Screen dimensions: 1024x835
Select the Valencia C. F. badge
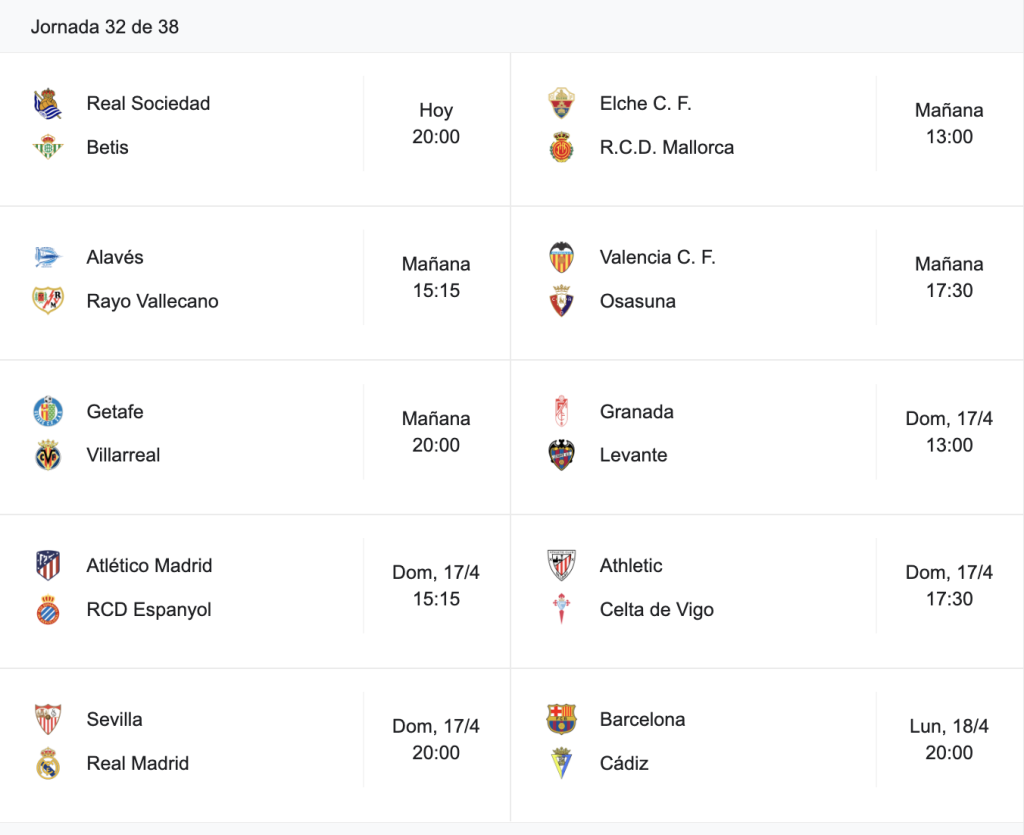[x=561, y=258]
